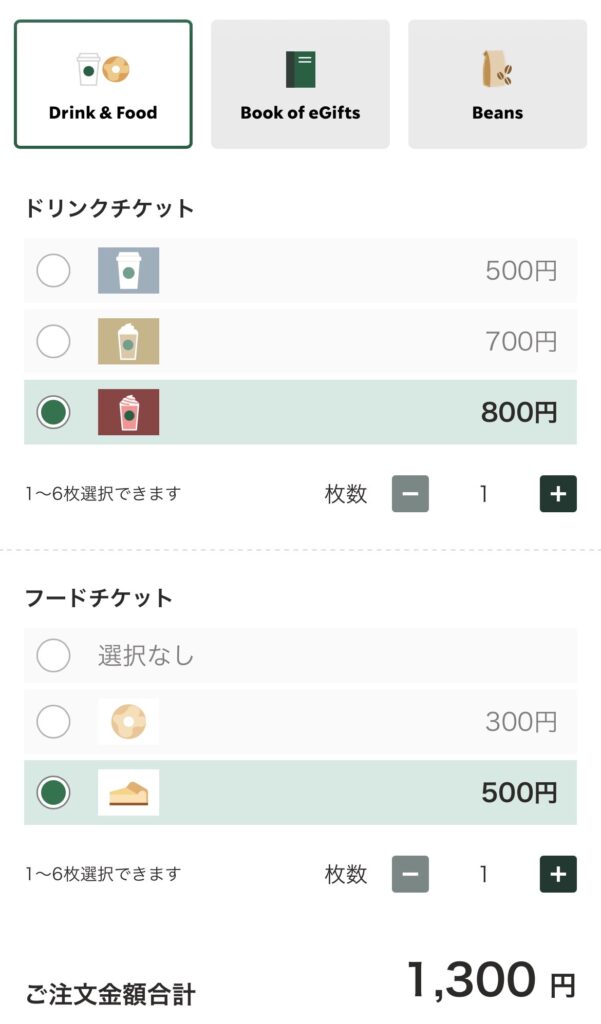Choose the 700円 drink ticket radio button
601x1024 pixels.
[x=53, y=341]
